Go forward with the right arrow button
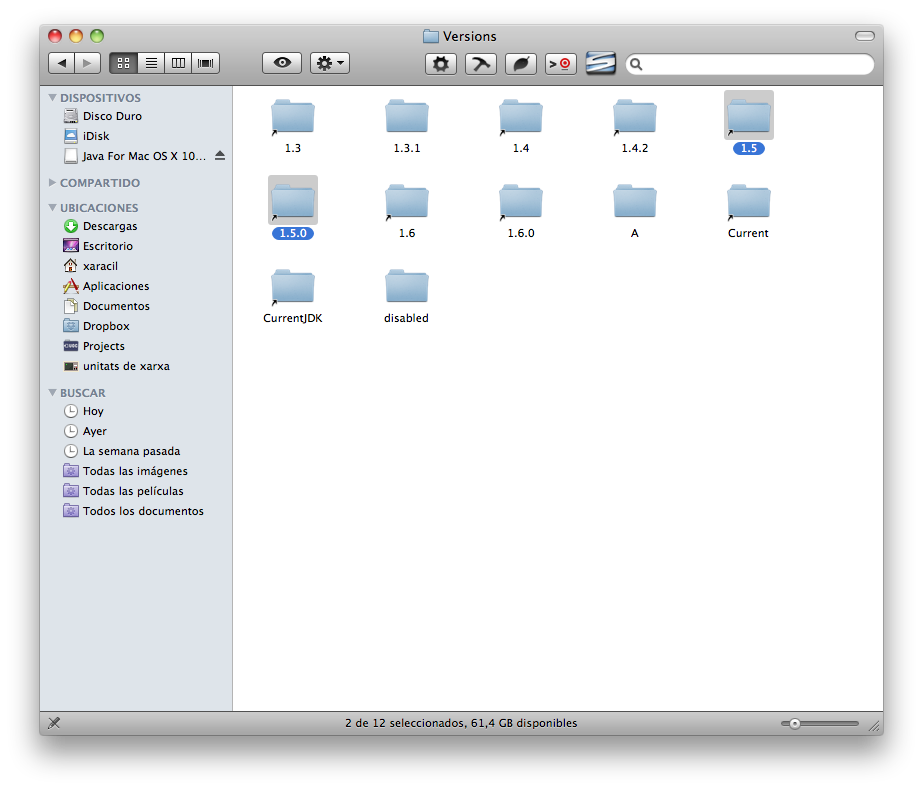Image resolution: width=923 pixels, height=790 pixels. click(88, 63)
